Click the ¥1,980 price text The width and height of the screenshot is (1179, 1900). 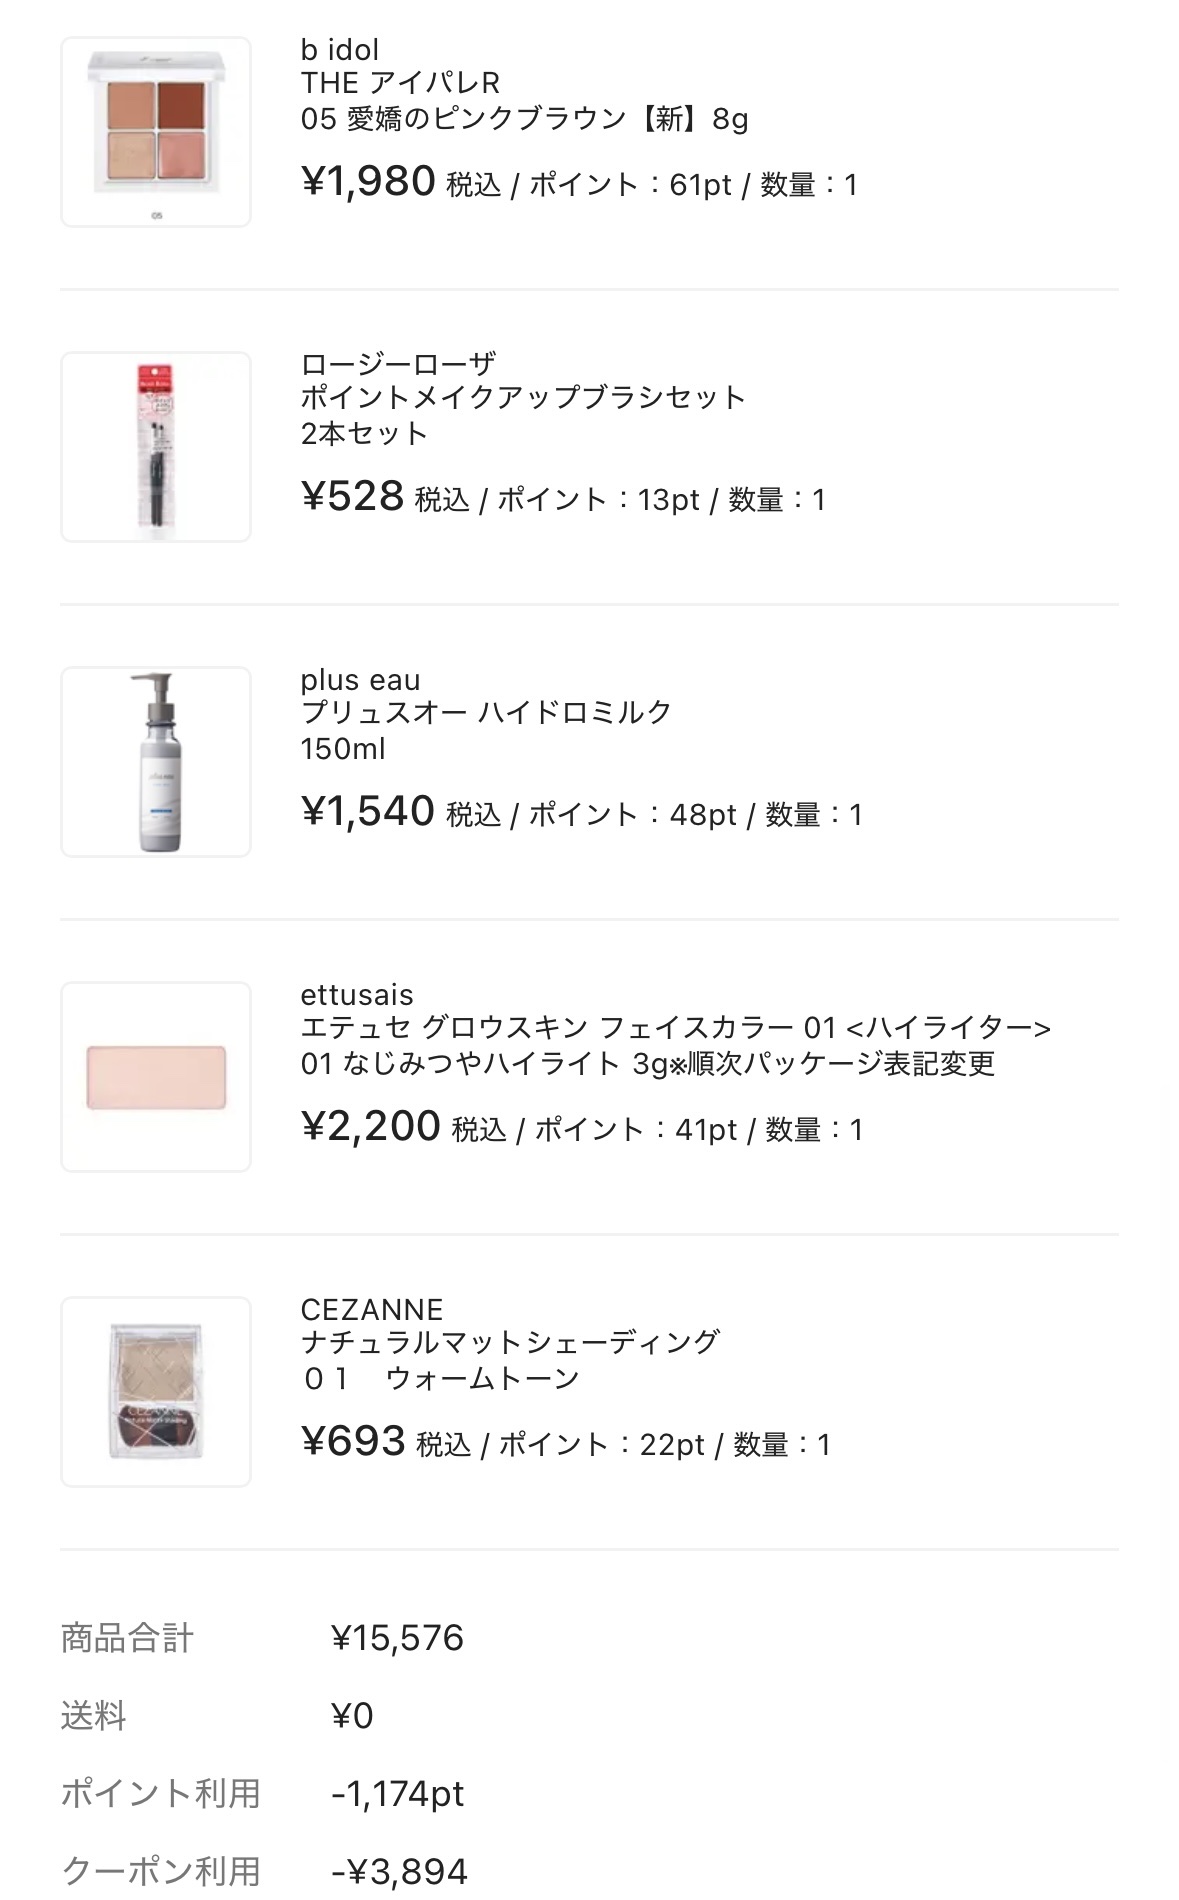[368, 182]
